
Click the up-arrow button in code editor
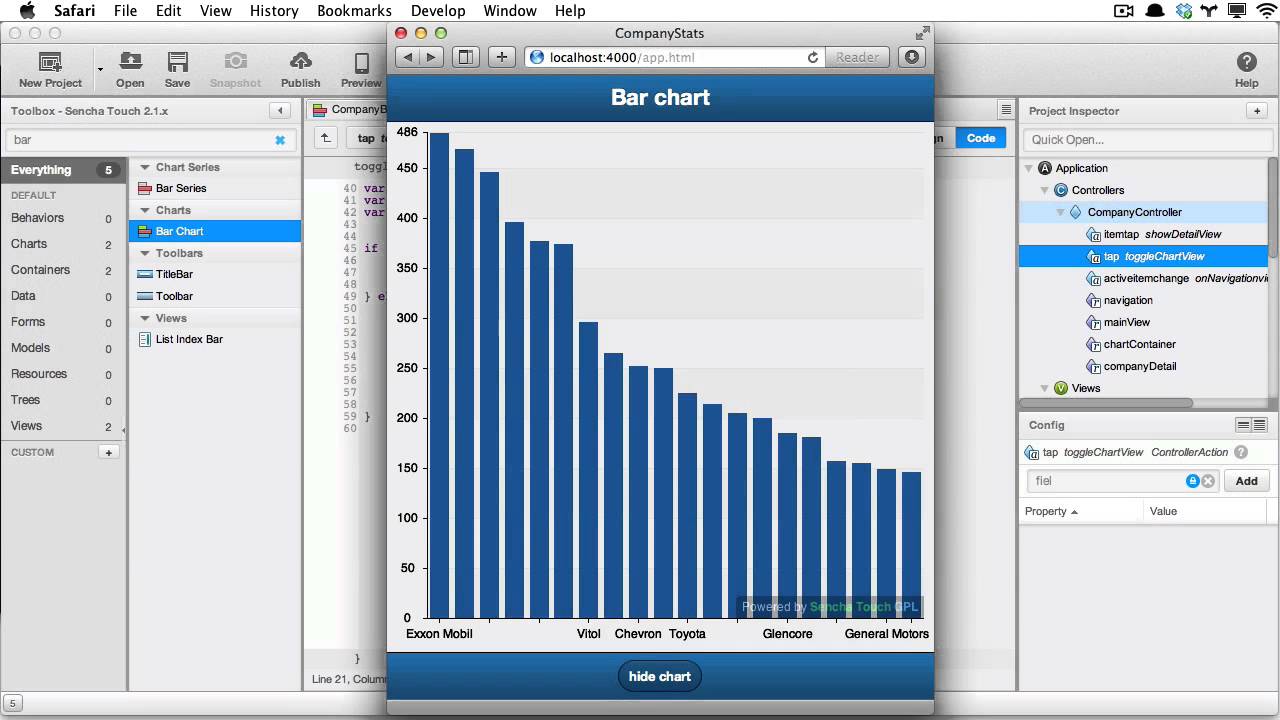326,138
